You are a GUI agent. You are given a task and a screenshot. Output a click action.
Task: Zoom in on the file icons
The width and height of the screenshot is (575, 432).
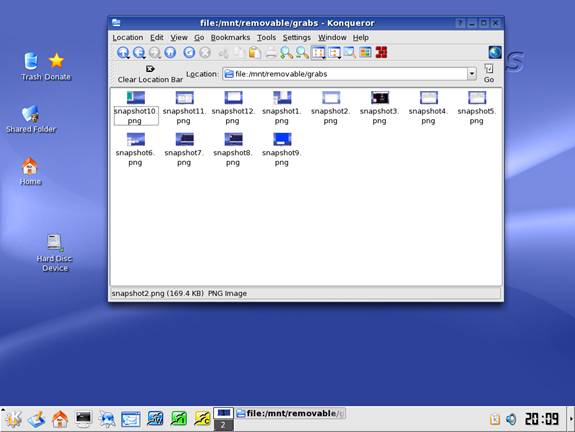tap(286, 53)
